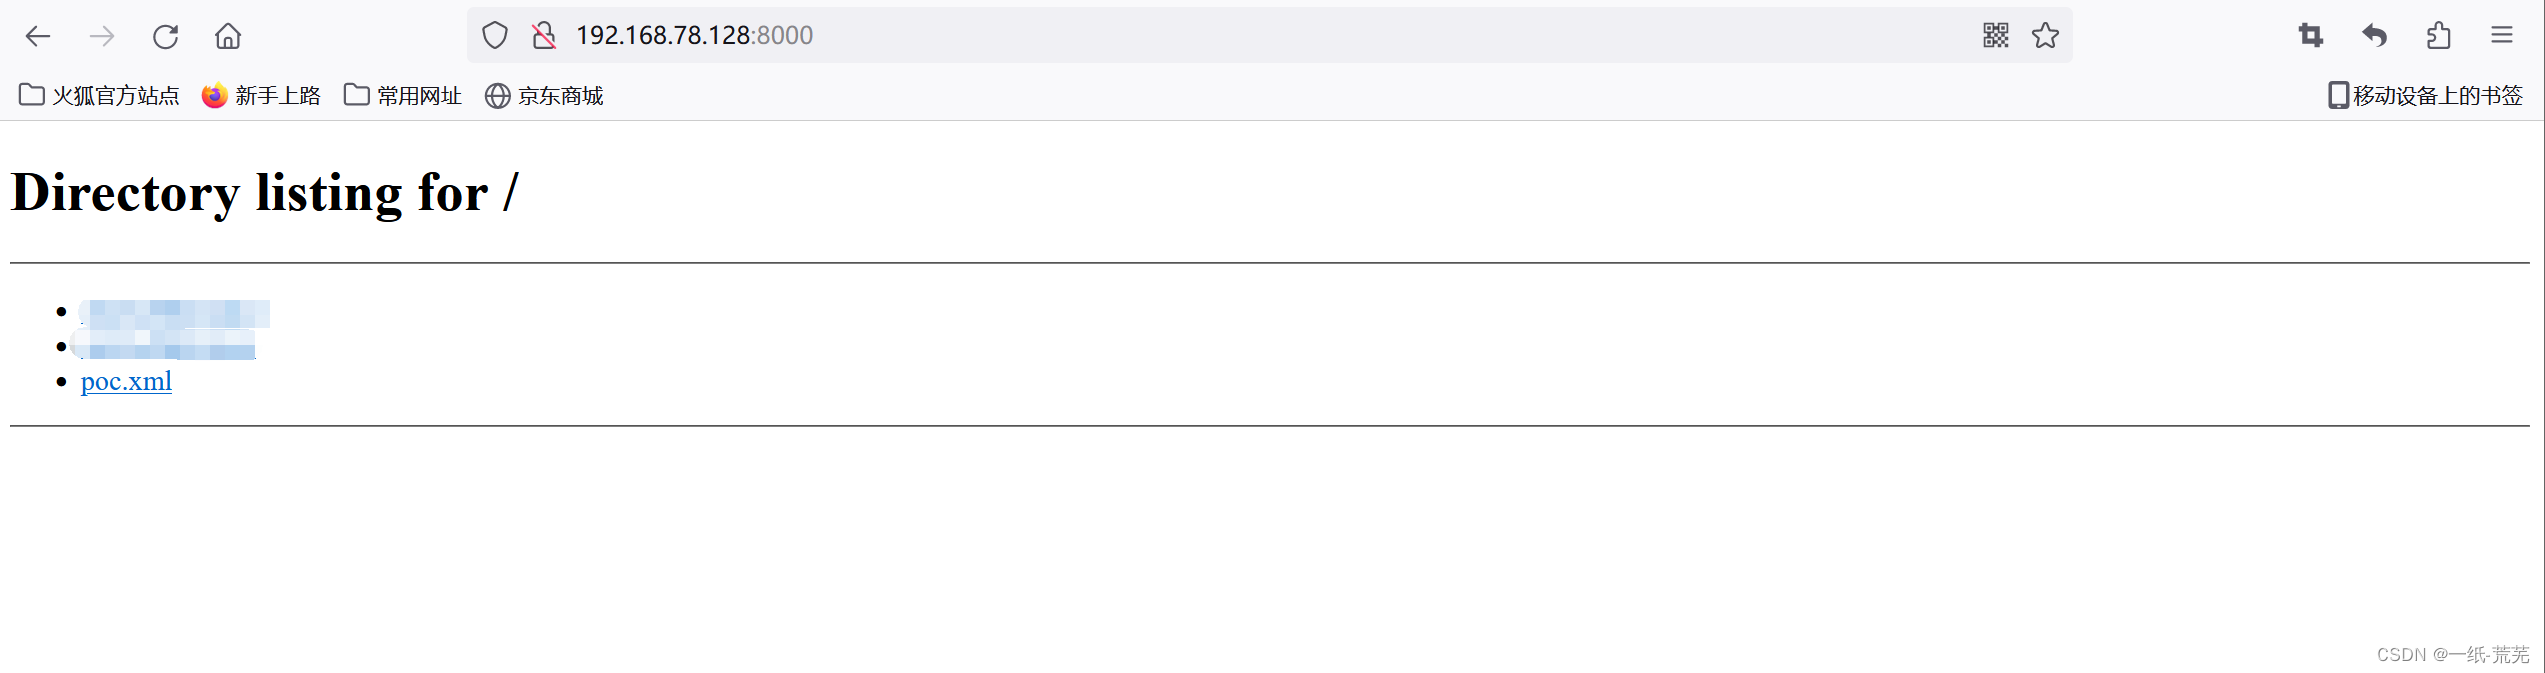Launch the screenshot crop tool
This screenshot has height=673, width=2545.
(x=2311, y=36)
